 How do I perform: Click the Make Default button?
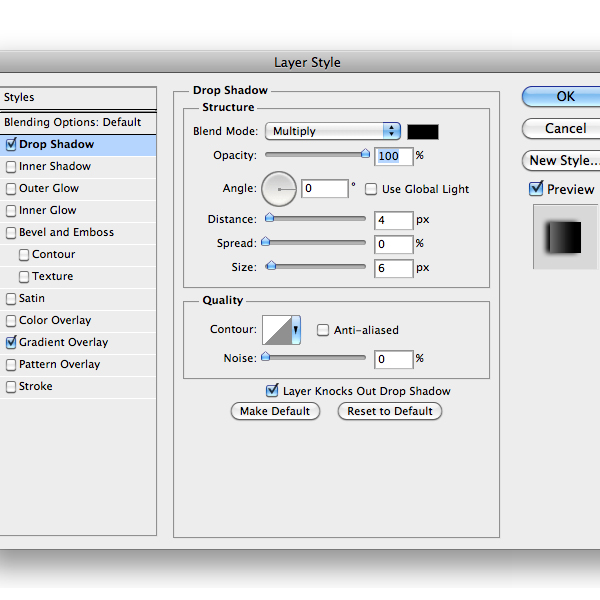[x=275, y=411]
